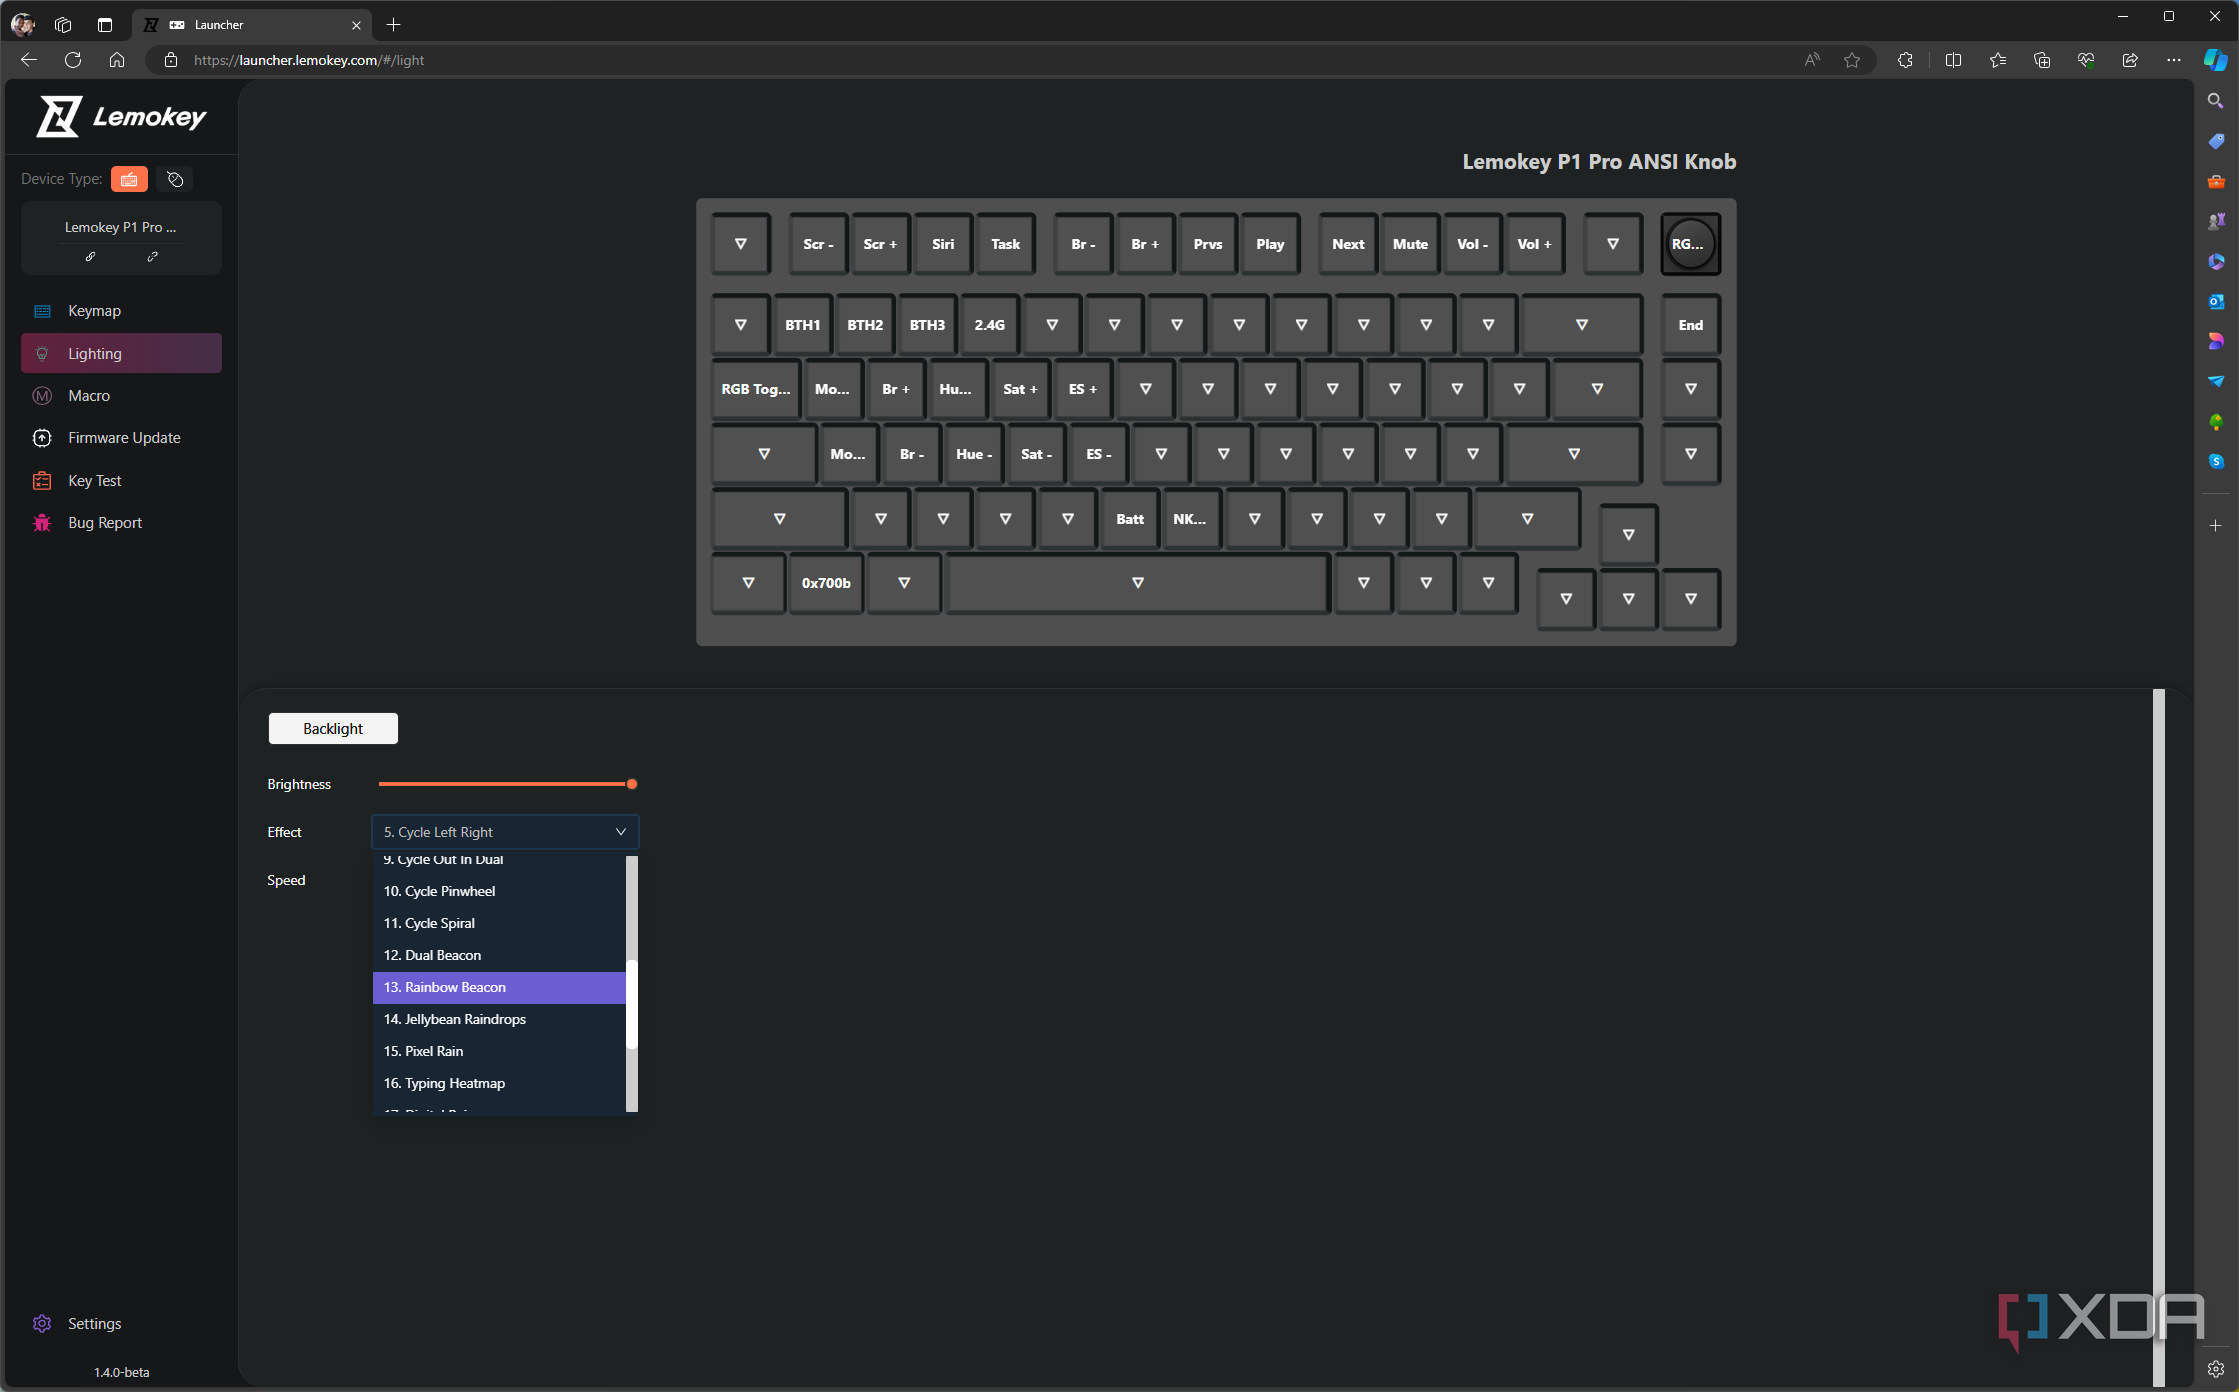Click the Batt key on keyboard layout
2239x1392 pixels.
pos(1130,519)
